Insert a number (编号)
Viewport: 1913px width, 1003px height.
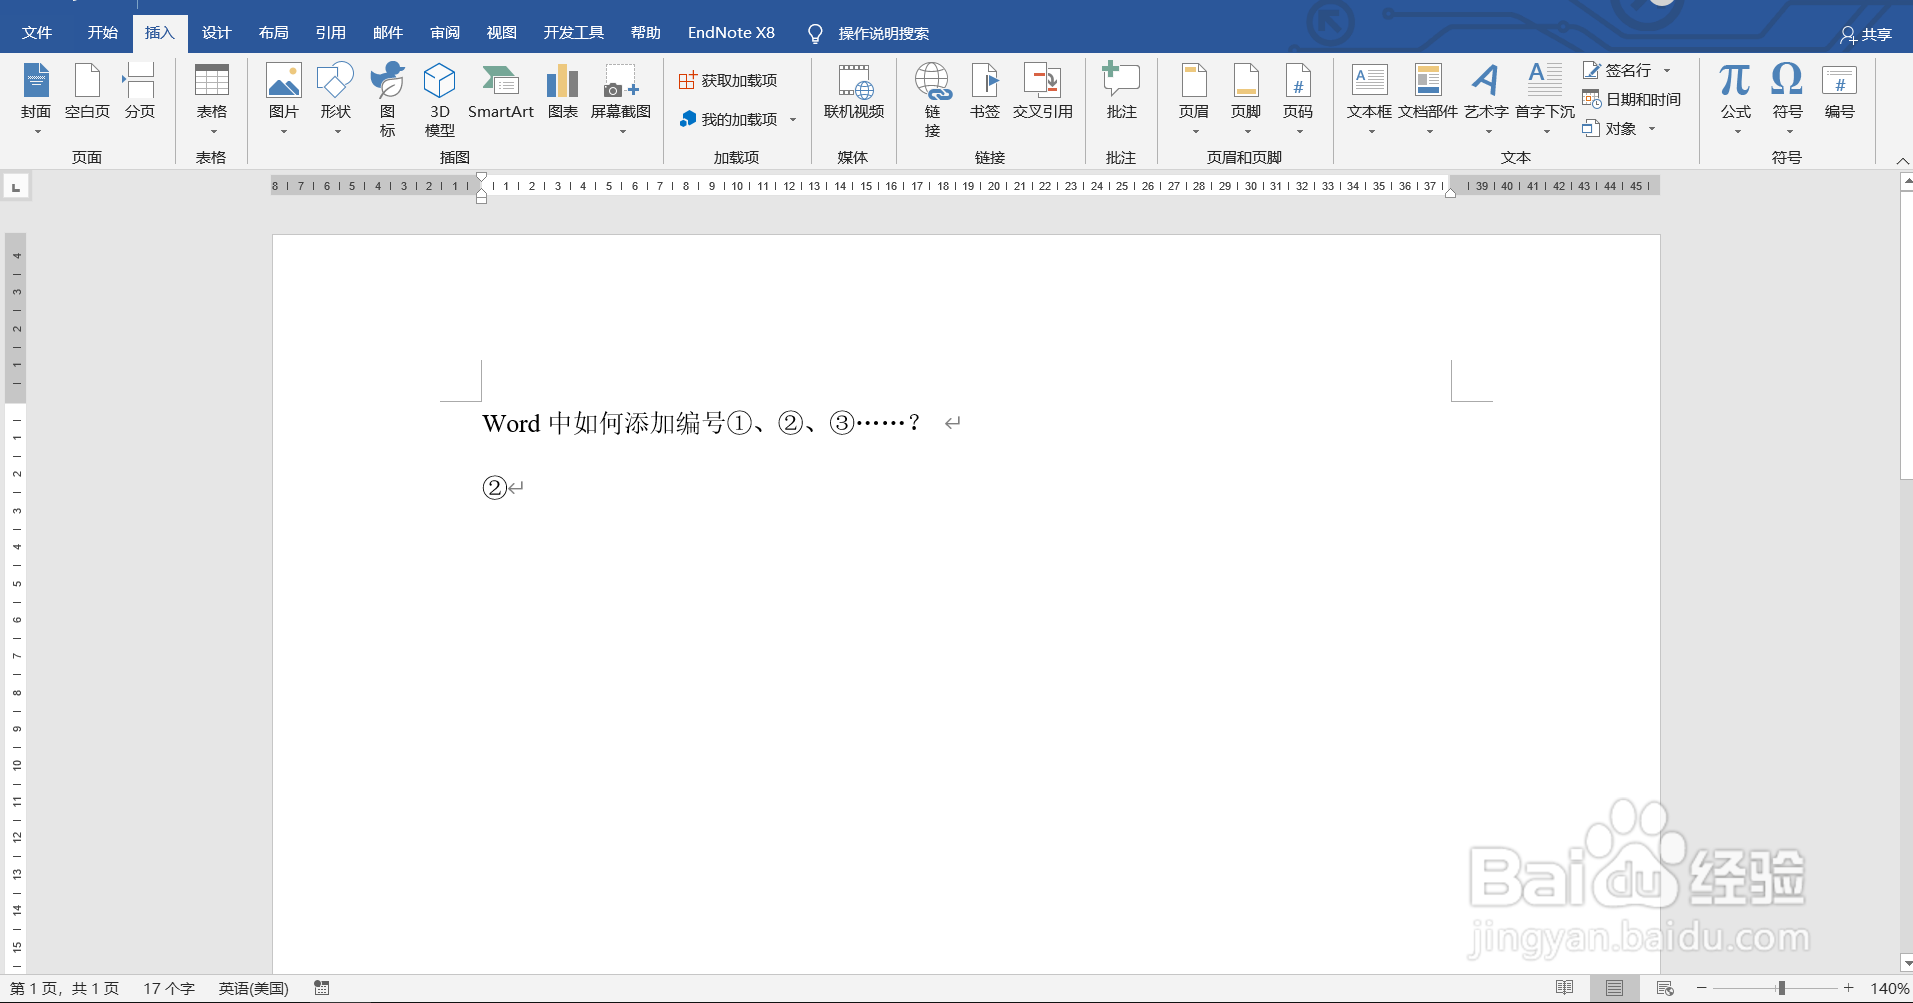click(1839, 92)
